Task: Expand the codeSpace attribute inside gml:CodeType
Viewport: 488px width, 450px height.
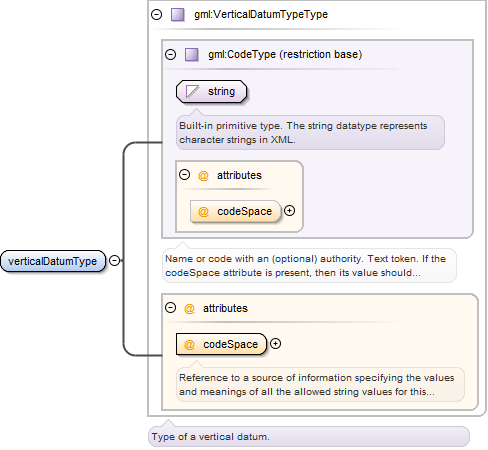Action: [289, 211]
